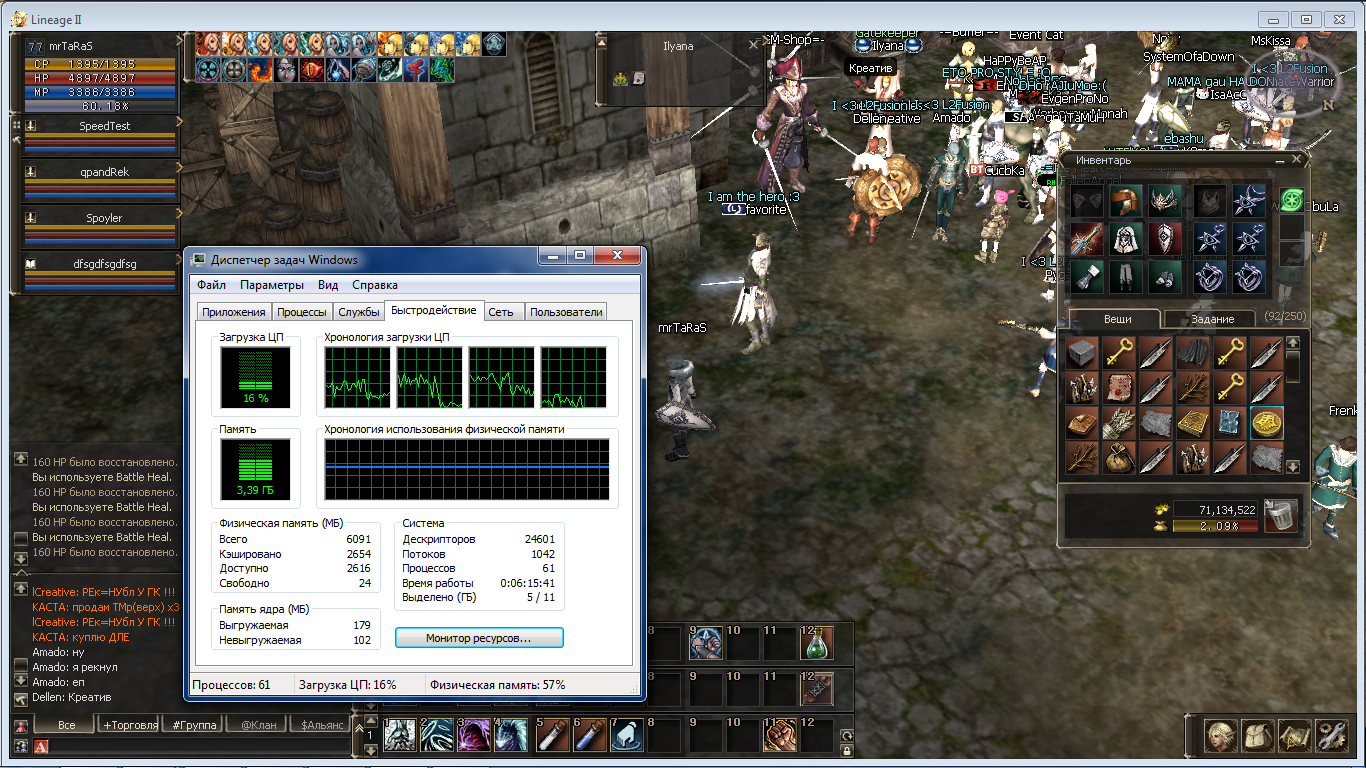
Task: Select the $Альянс chat tab
Action: point(321,725)
